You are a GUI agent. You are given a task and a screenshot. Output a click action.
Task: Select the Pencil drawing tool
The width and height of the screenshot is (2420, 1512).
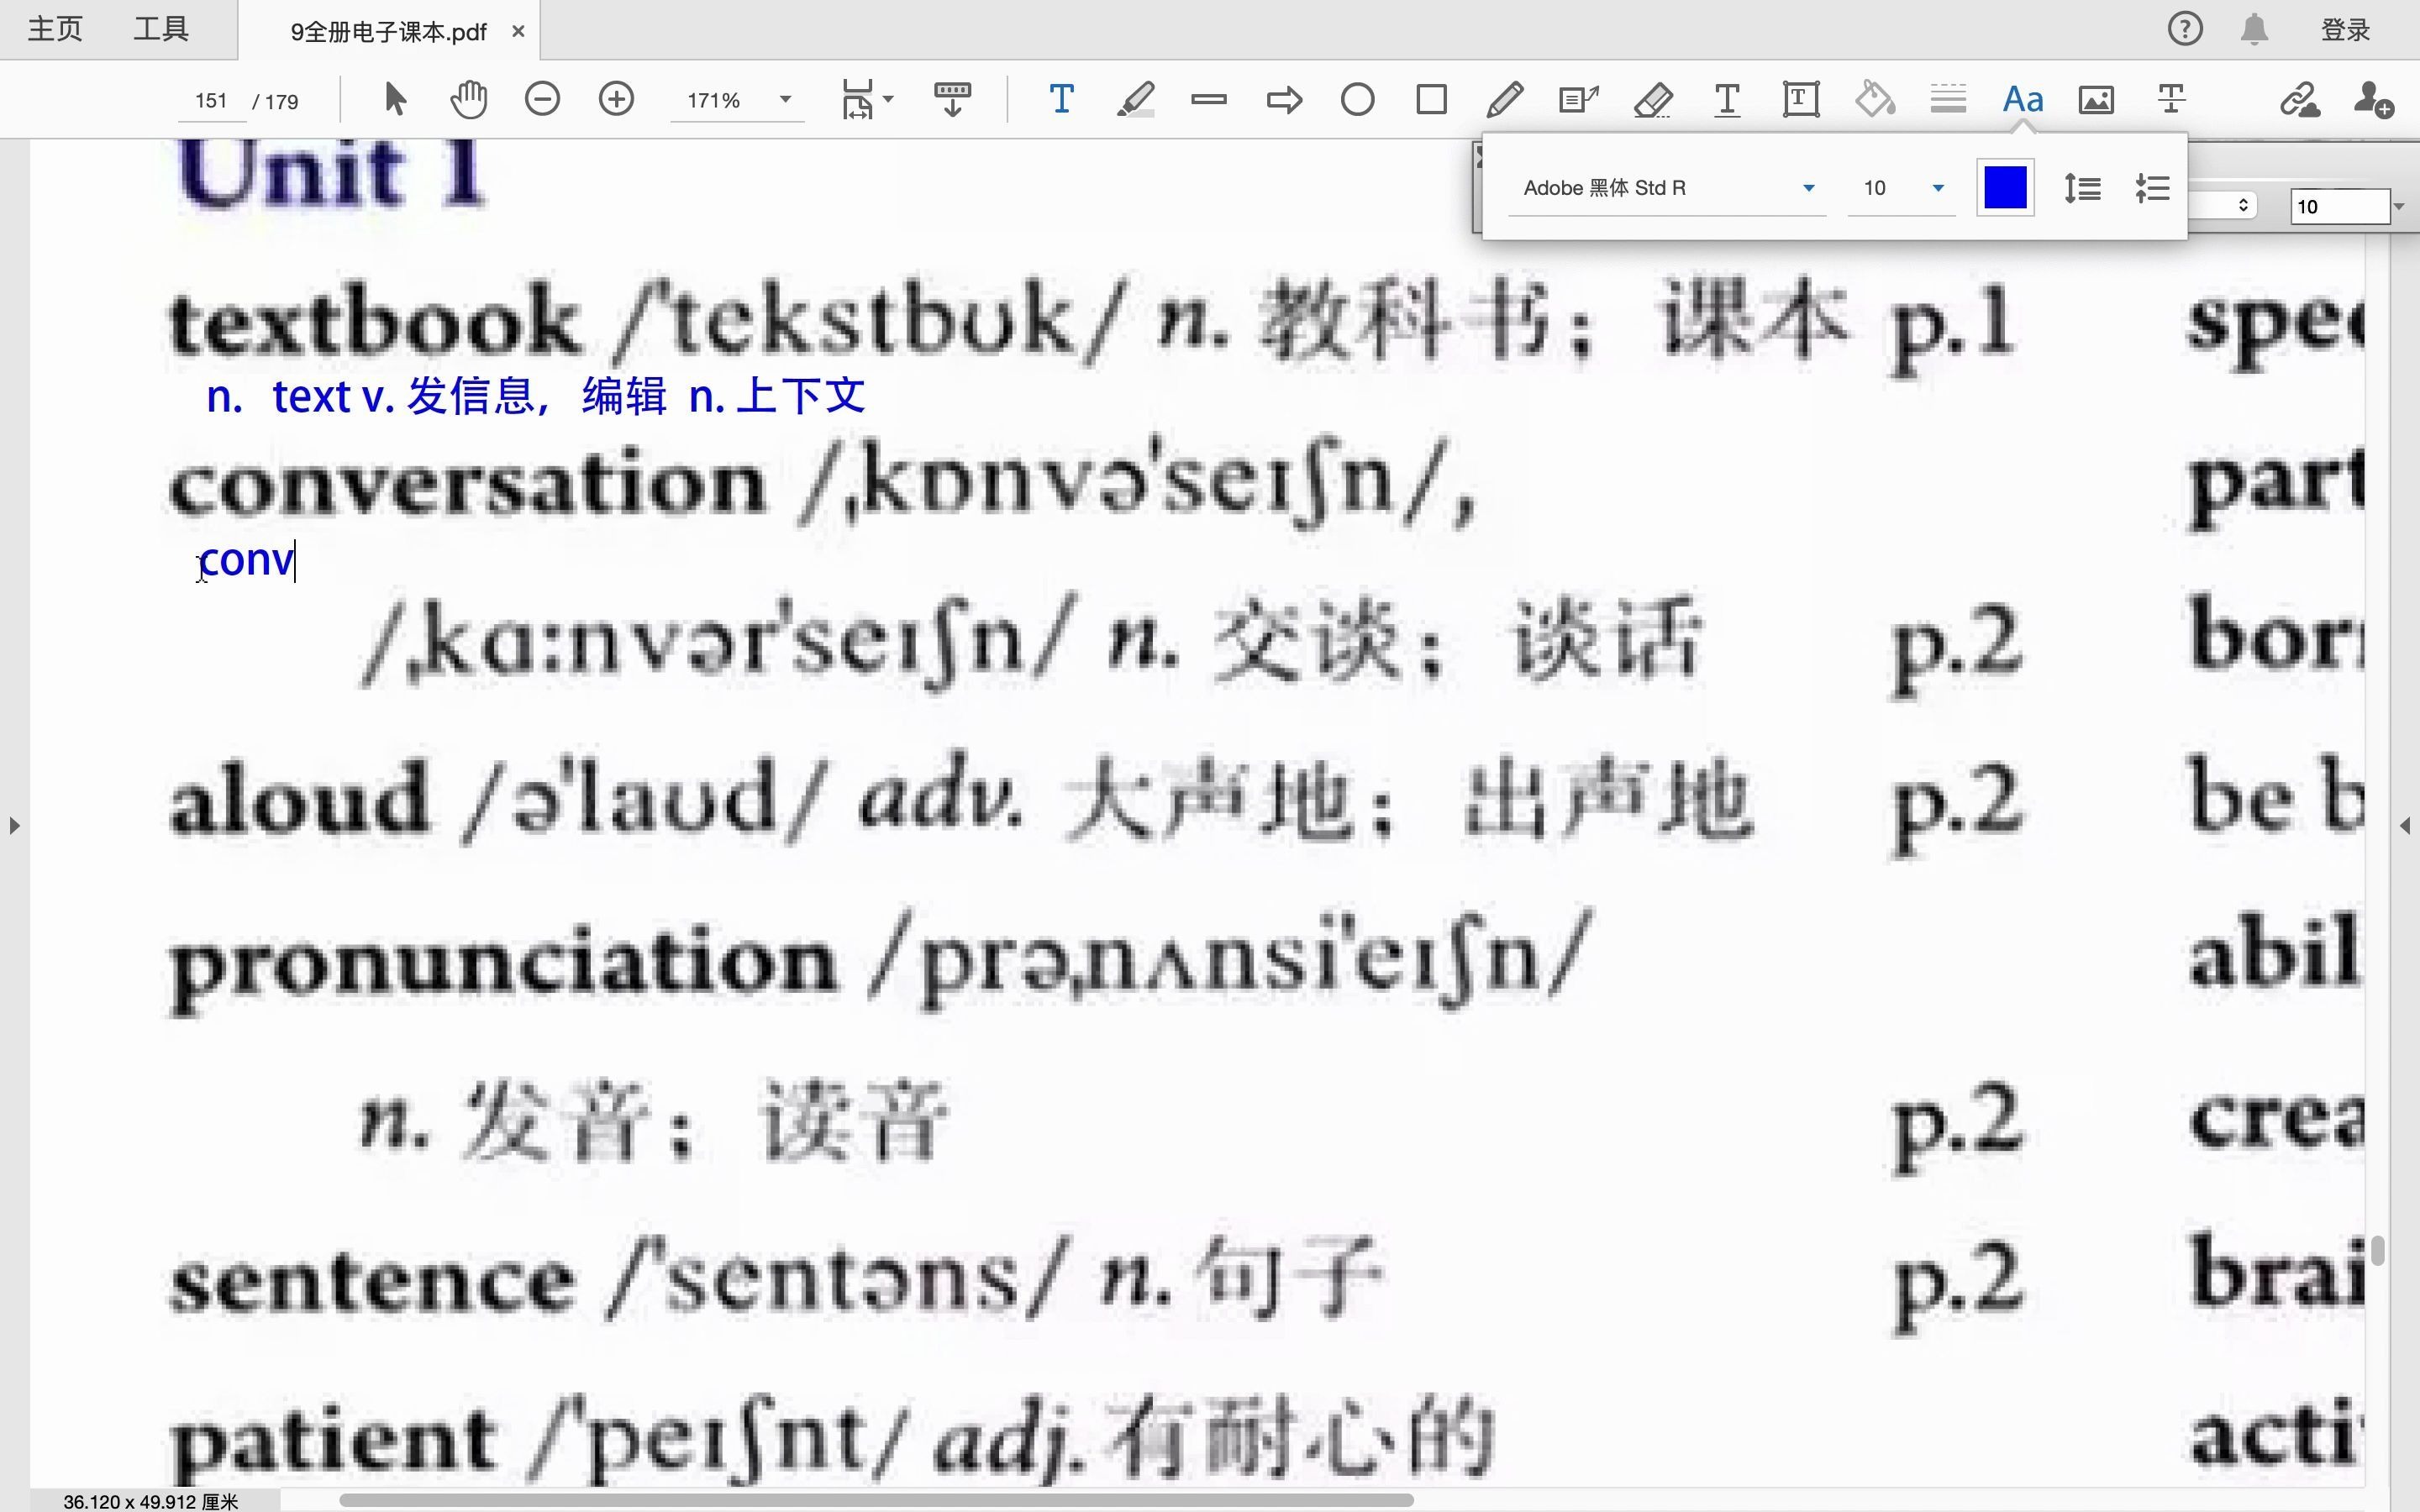coord(1505,99)
